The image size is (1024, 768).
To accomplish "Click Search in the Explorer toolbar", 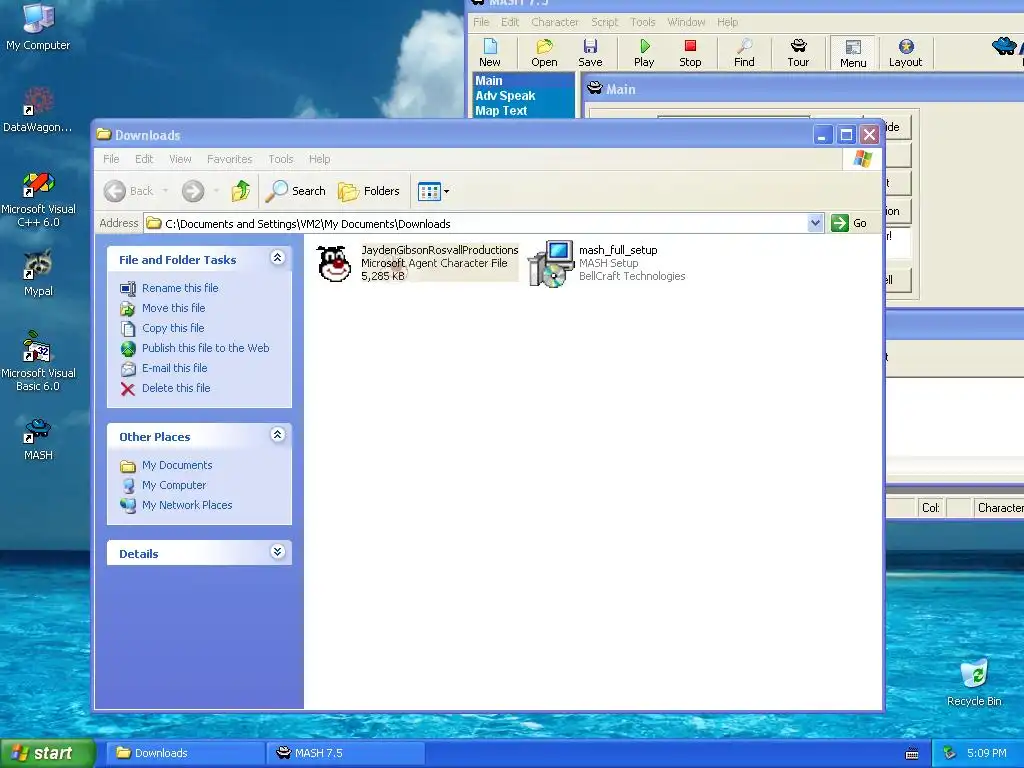I will (296, 191).
